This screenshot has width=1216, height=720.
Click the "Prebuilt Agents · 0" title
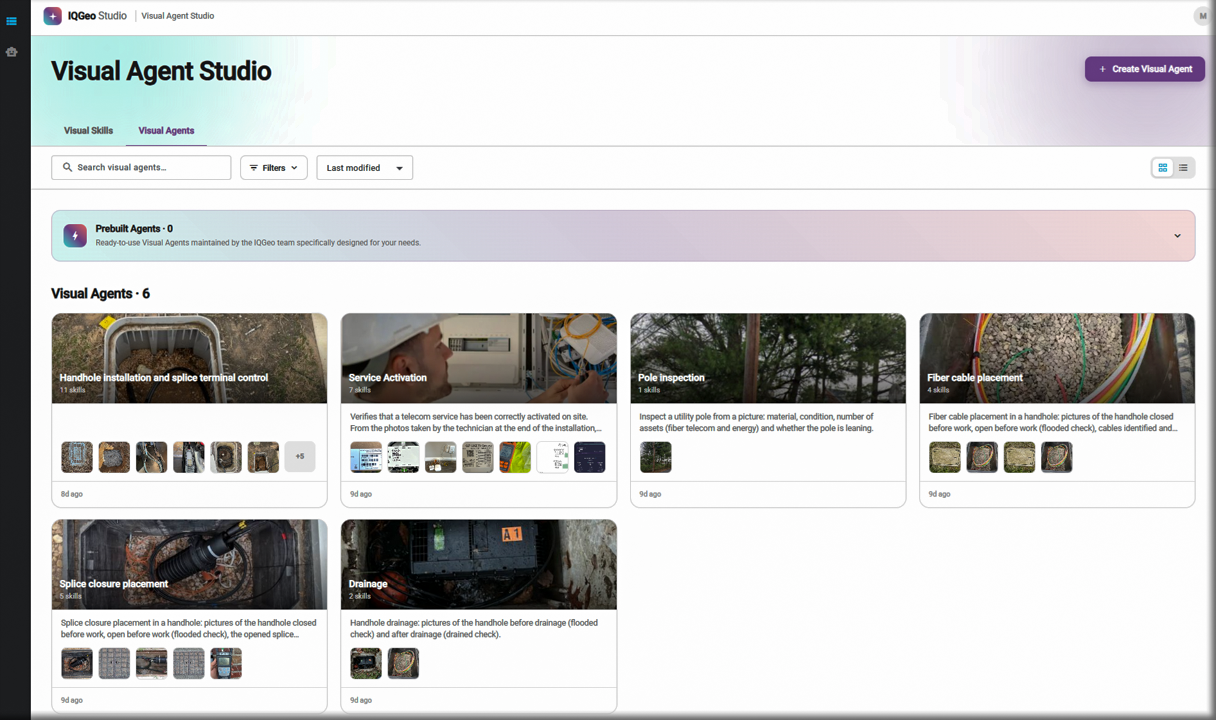(x=134, y=229)
